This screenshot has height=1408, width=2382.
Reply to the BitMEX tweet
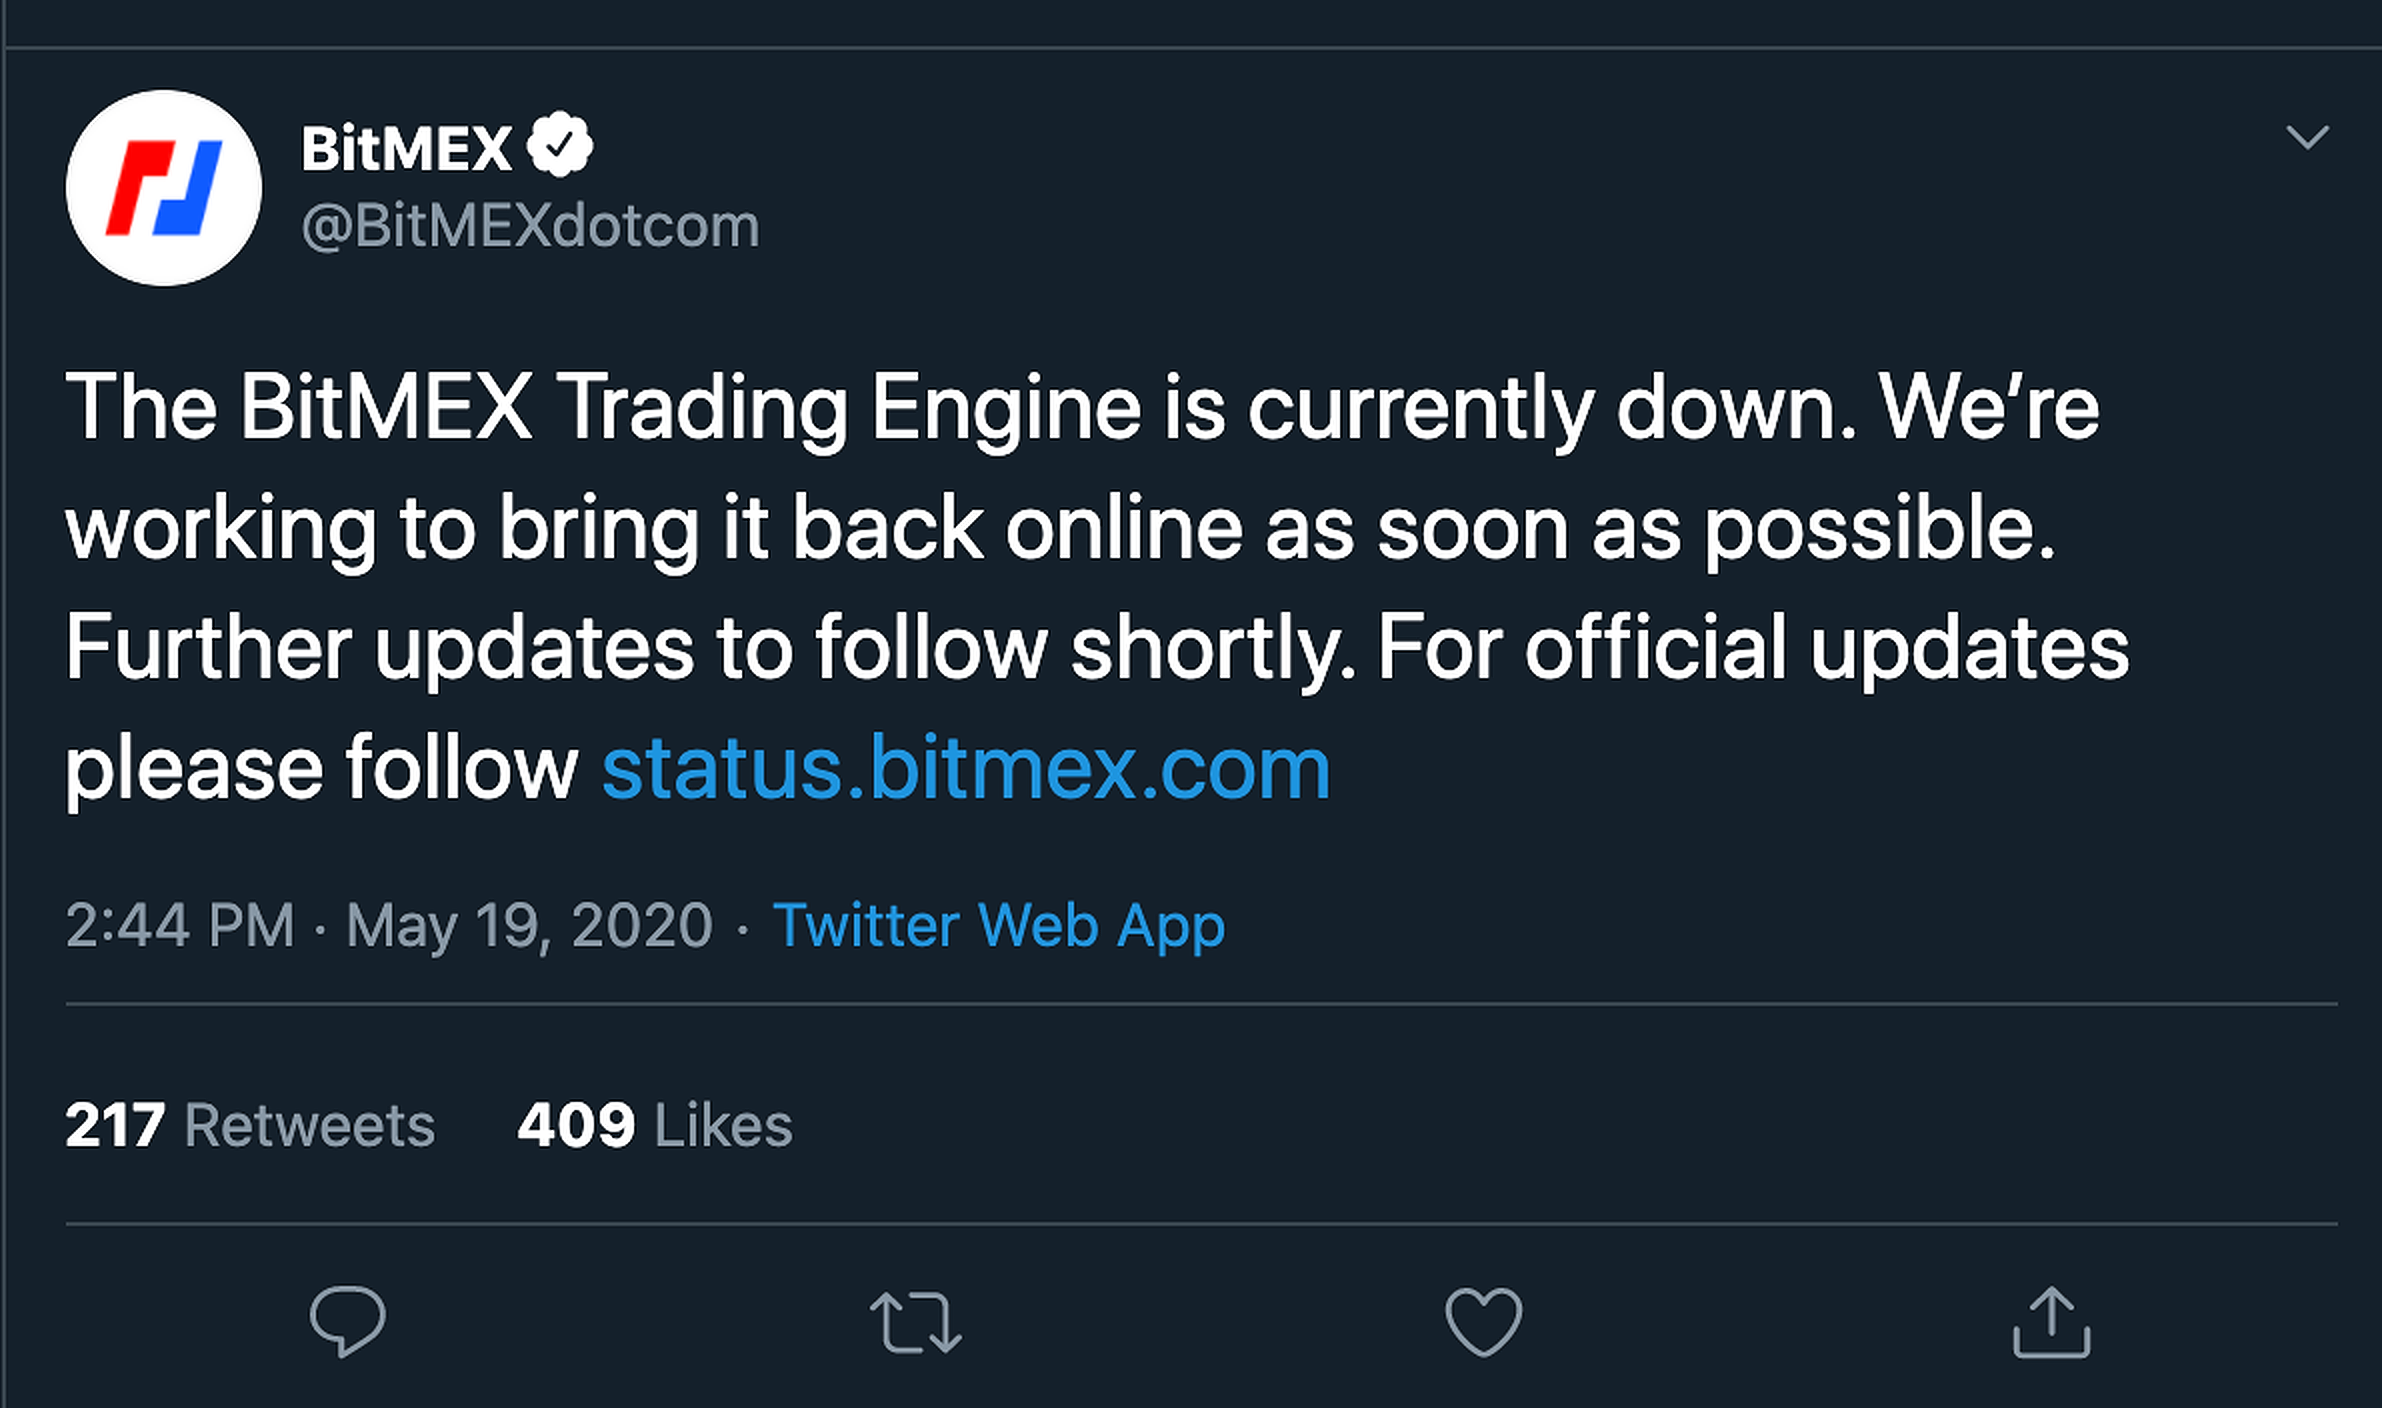[347, 1321]
